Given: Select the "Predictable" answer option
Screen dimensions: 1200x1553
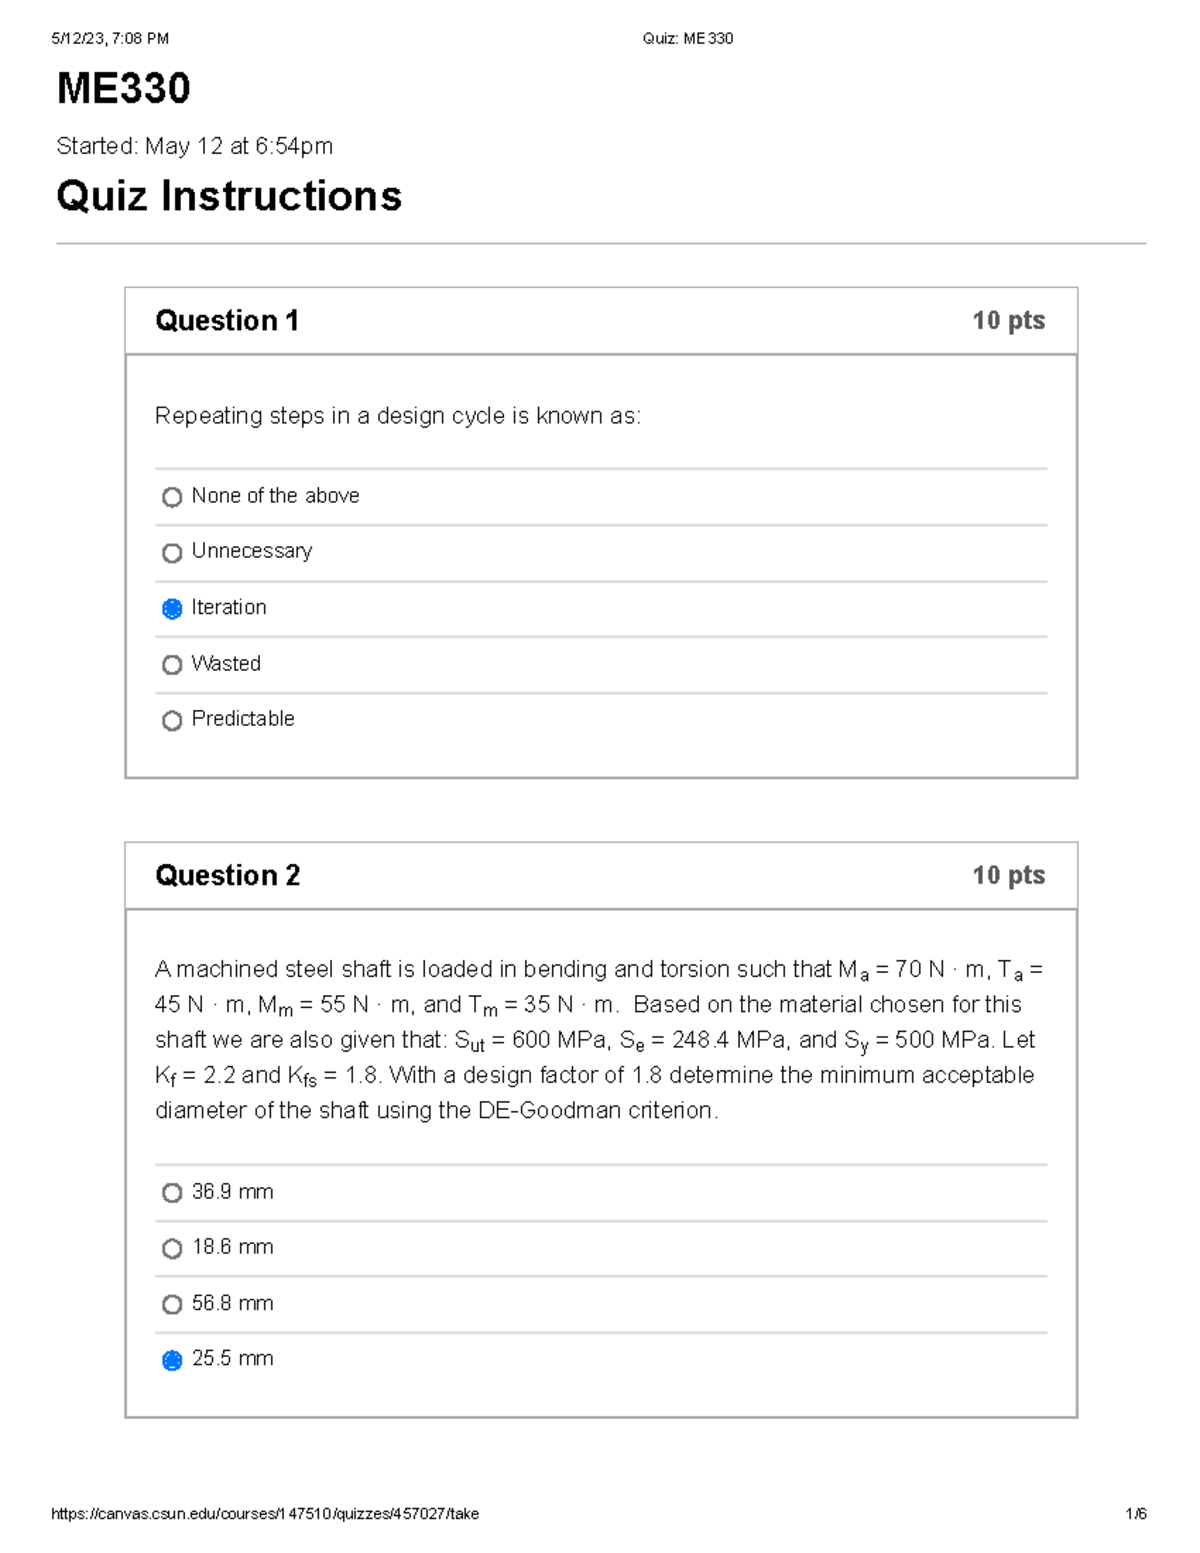Looking at the screenshot, I should [x=173, y=721].
